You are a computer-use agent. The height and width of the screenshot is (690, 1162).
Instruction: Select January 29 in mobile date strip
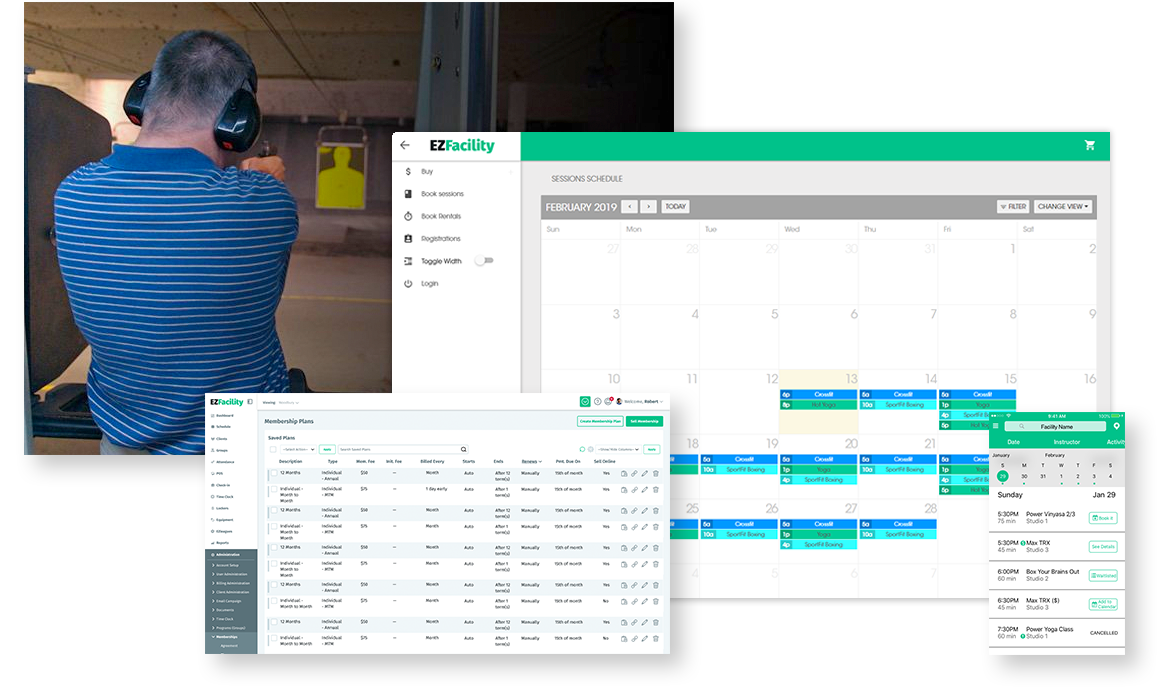point(1002,476)
